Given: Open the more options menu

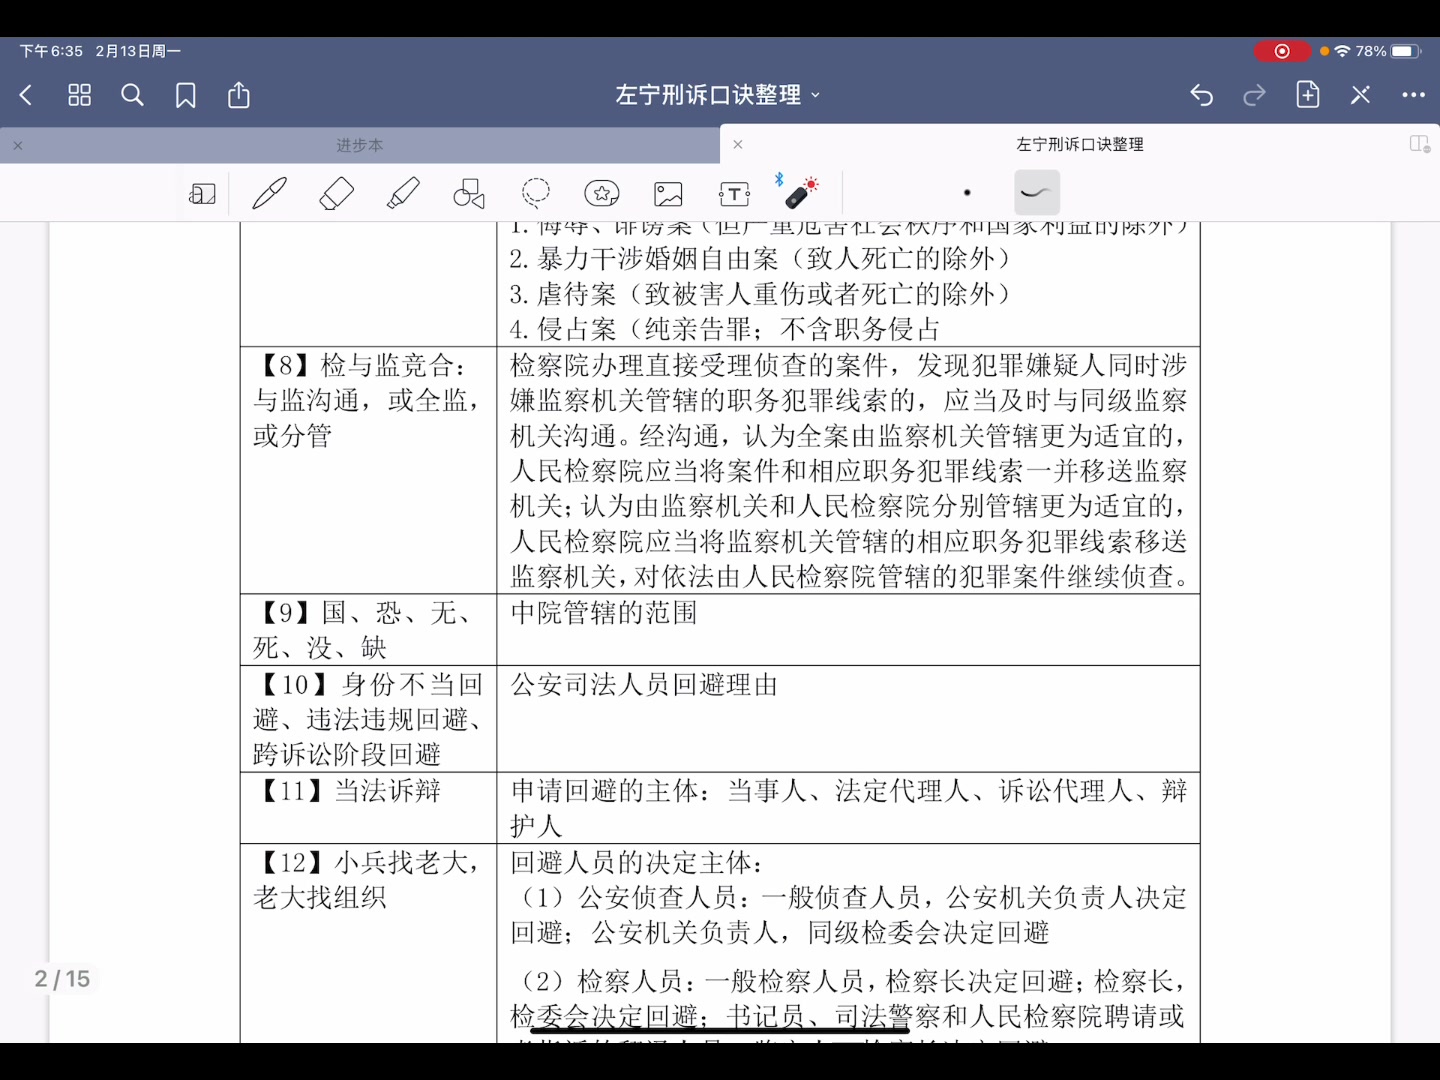Looking at the screenshot, I should tap(1413, 95).
